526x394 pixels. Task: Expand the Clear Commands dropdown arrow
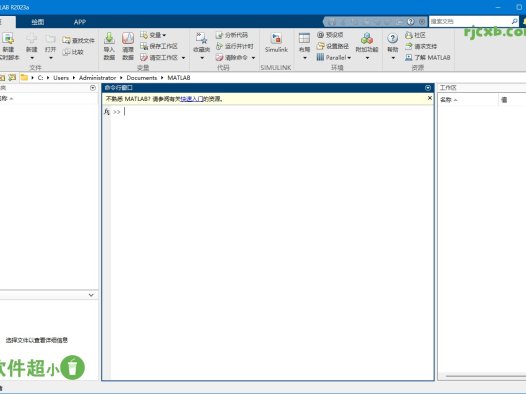point(253,58)
